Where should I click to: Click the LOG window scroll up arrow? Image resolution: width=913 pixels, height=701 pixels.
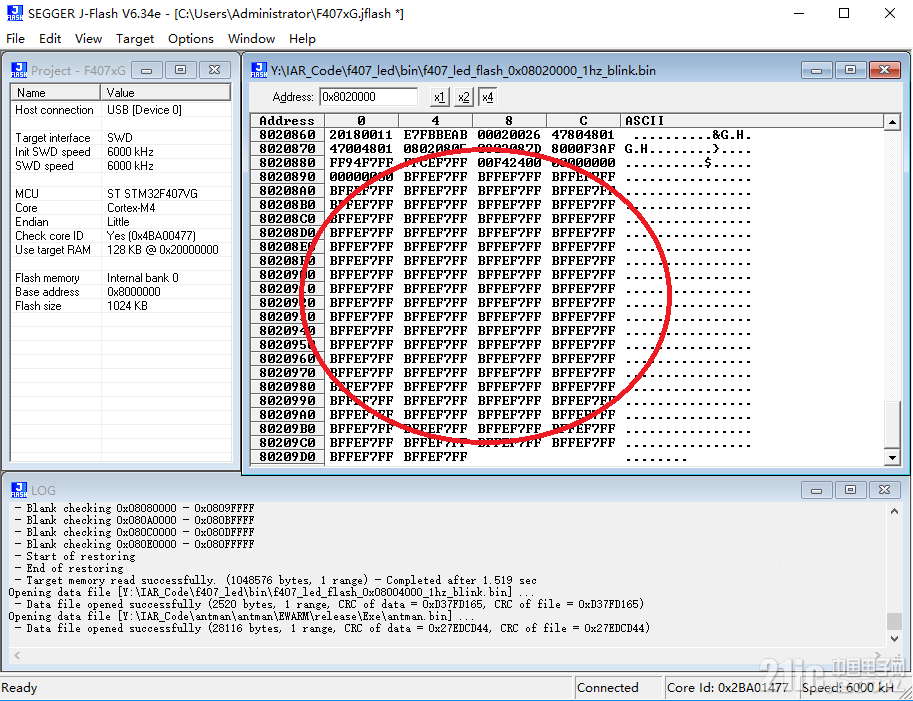(x=894, y=511)
